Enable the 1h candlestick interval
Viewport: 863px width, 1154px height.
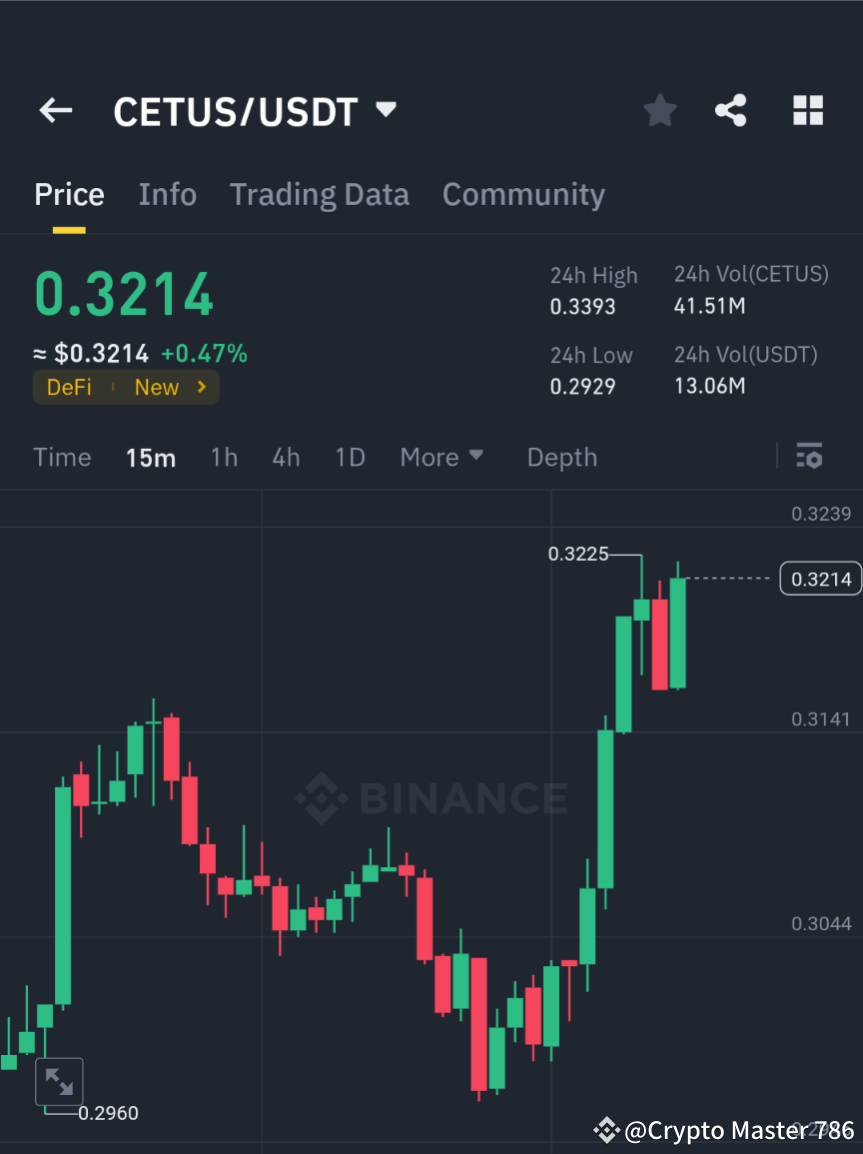pyautogui.click(x=224, y=457)
